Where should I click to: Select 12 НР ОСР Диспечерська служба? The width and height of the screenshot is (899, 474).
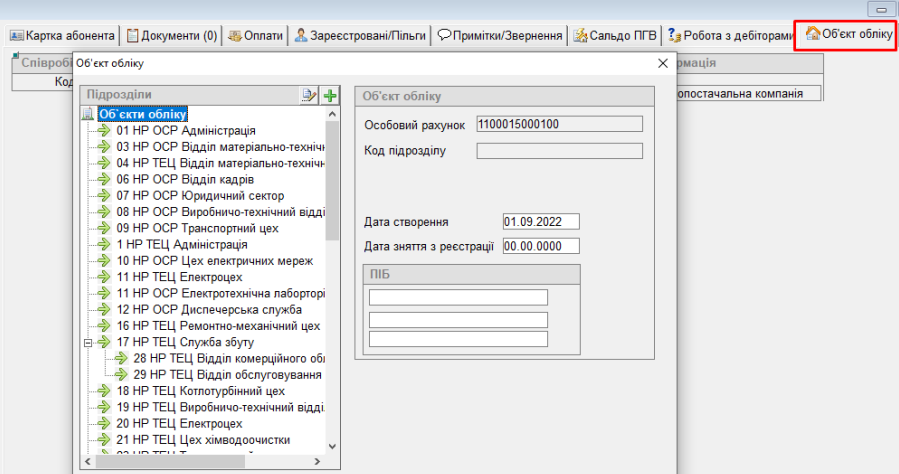[208, 310]
